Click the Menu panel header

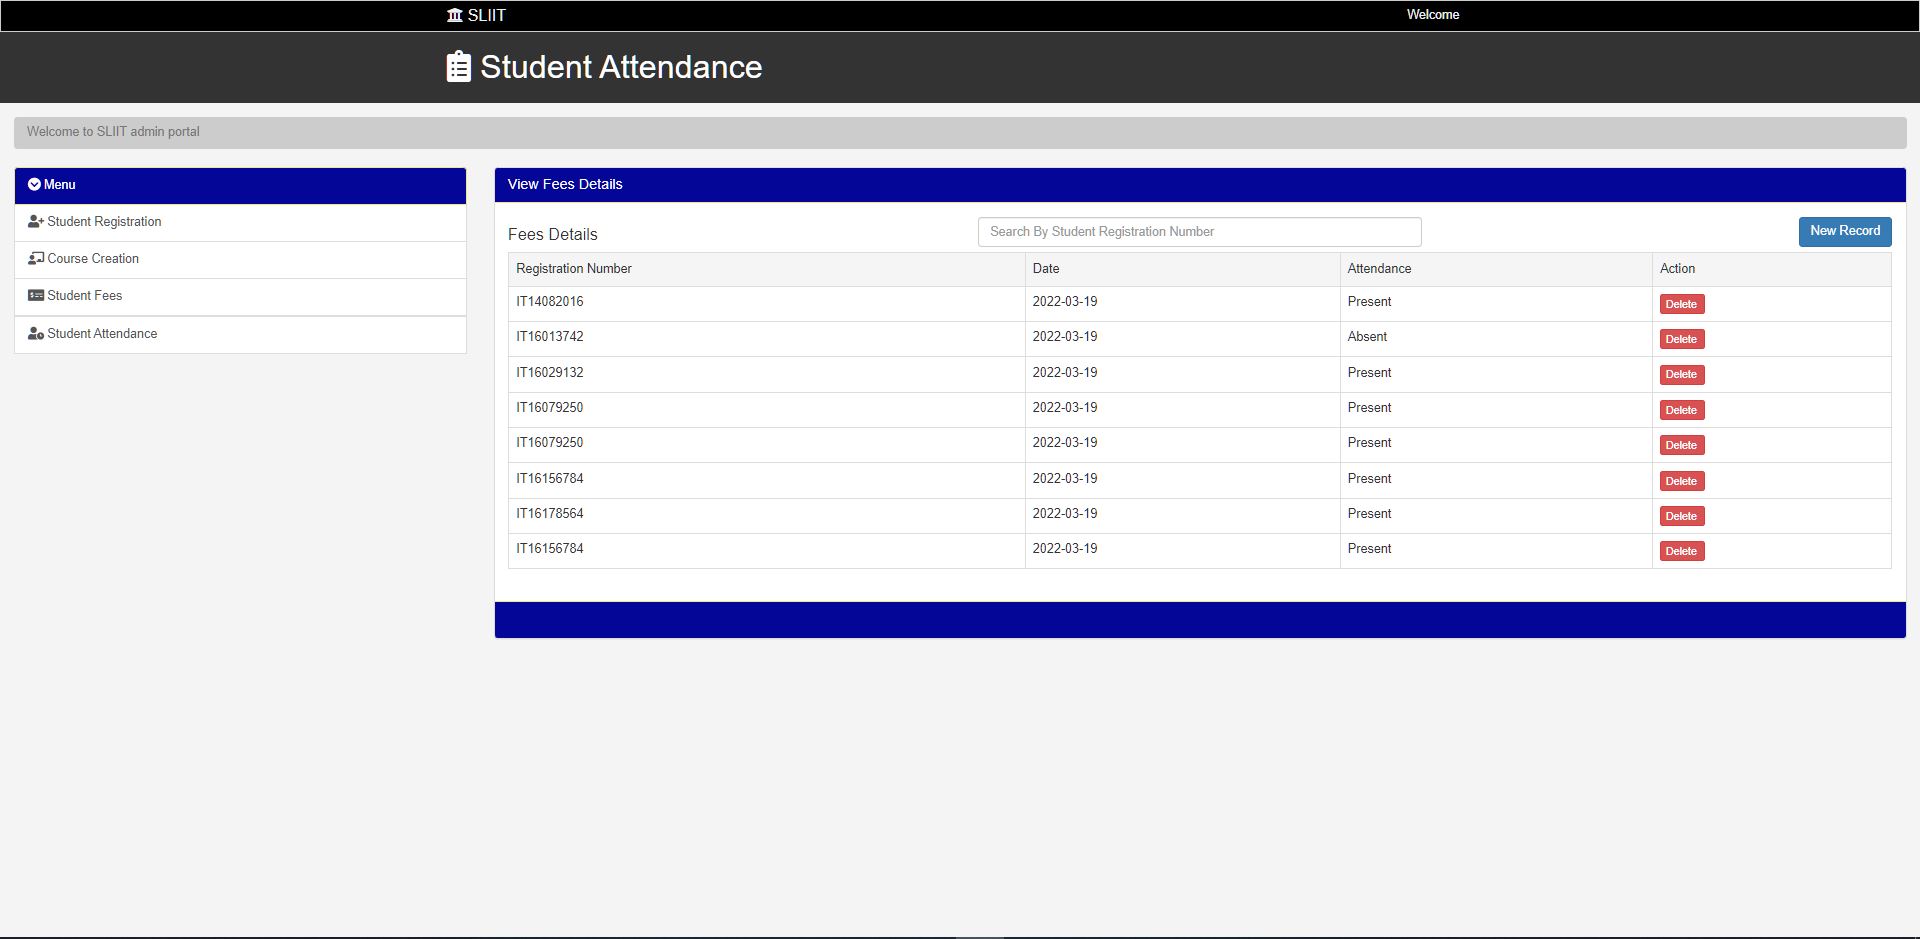point(240,185)
